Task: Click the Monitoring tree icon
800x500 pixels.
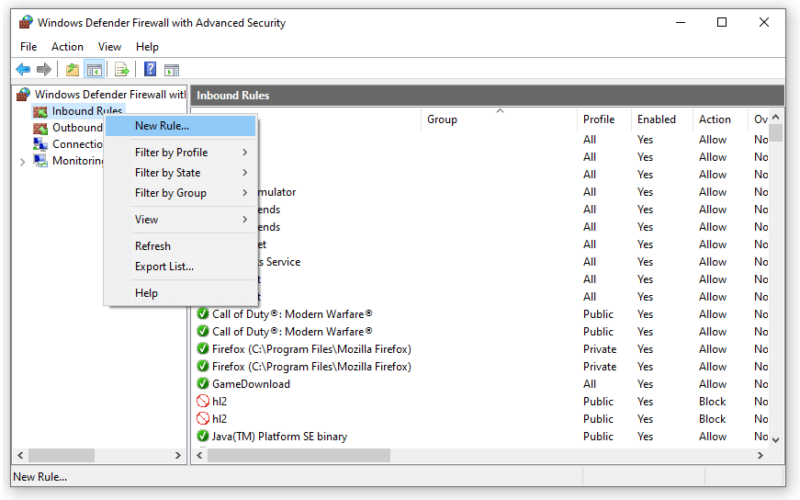Action: point(40,160)
